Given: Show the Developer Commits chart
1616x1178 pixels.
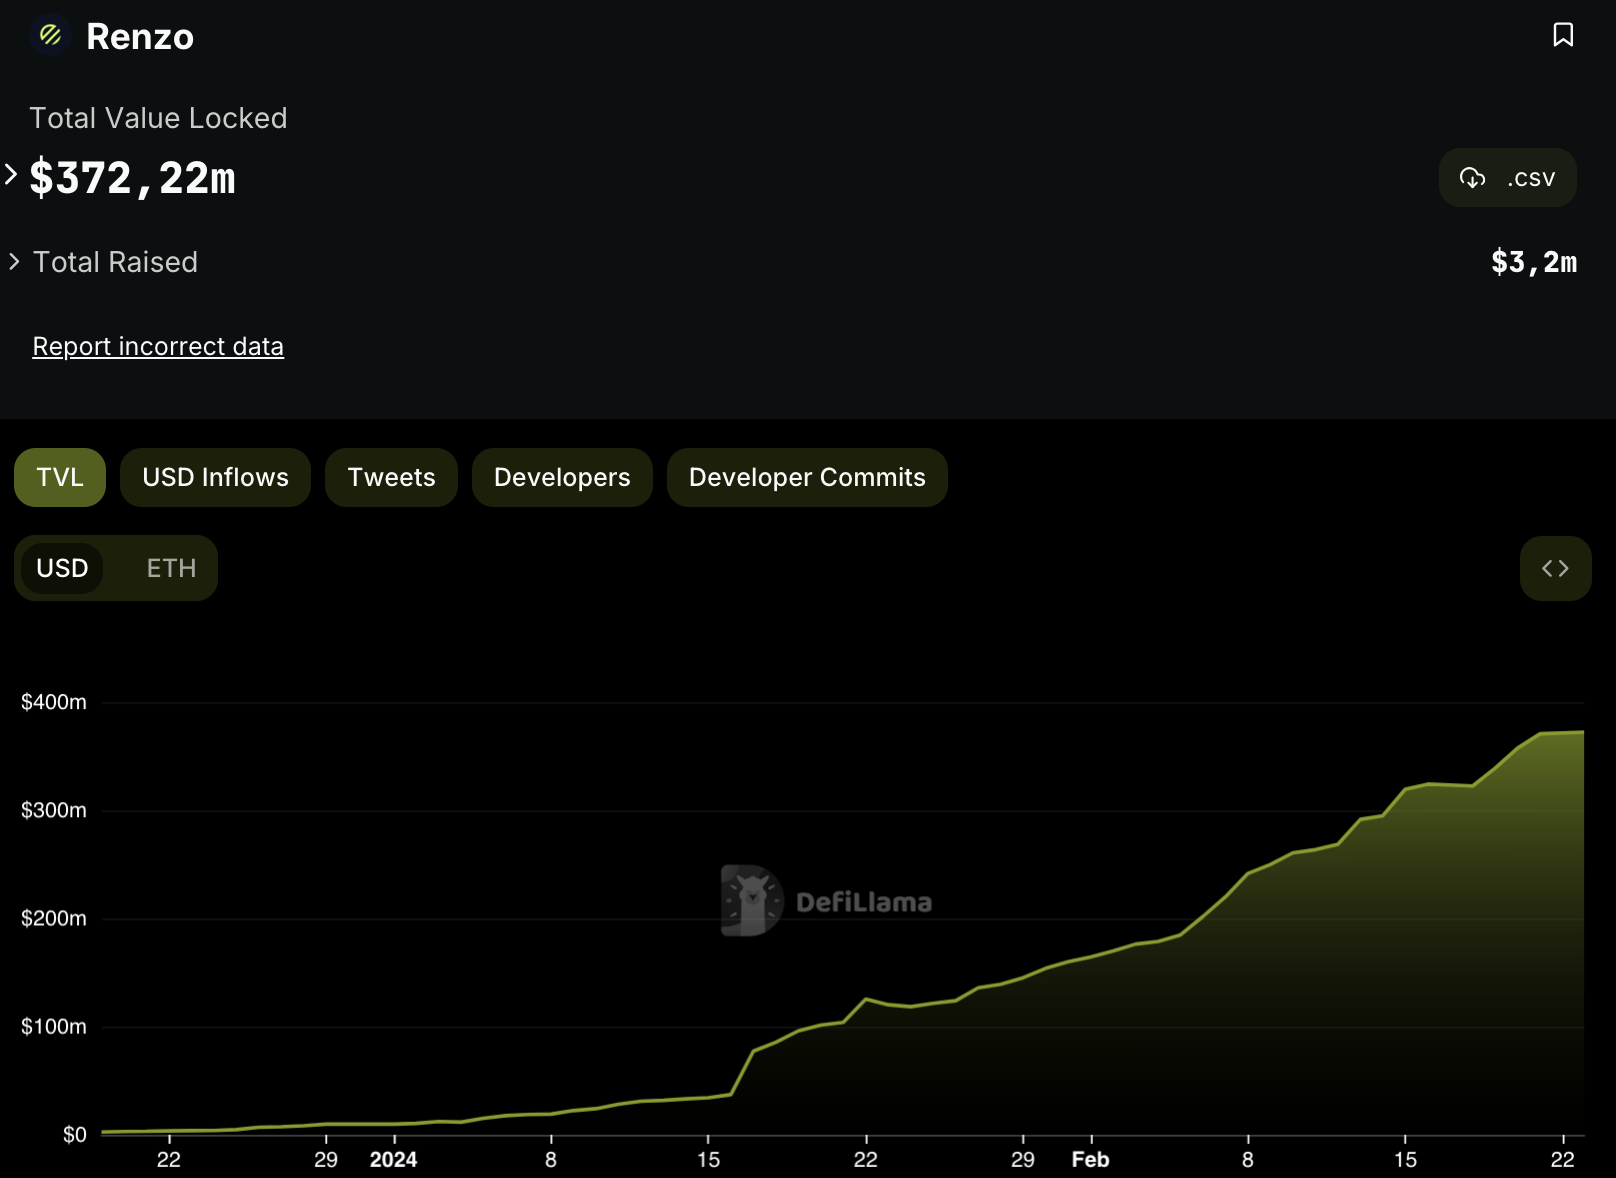Looking at the screenshot, I should coord(807,477).
